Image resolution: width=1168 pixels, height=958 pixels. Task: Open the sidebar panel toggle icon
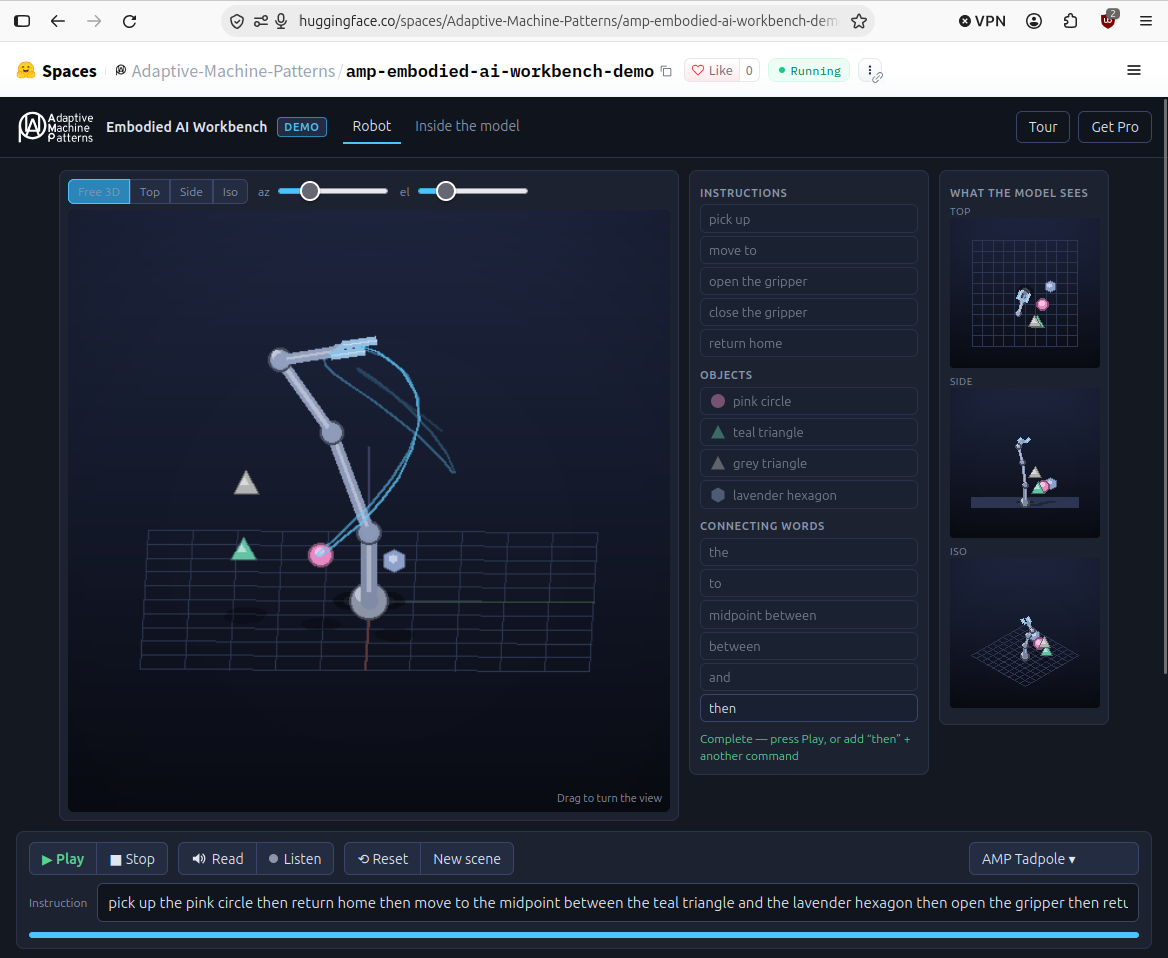[x=22, y=21]
